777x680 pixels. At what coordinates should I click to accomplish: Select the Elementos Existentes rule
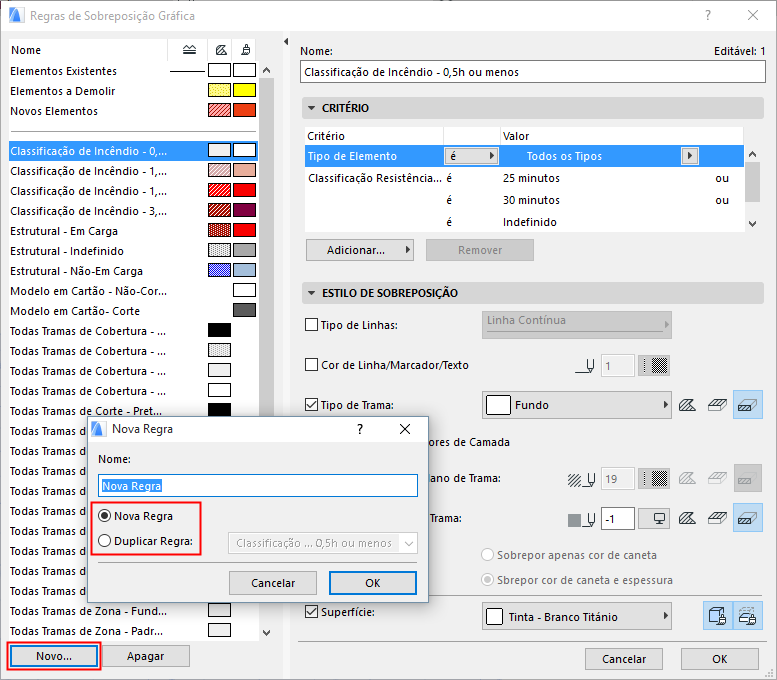133,71
